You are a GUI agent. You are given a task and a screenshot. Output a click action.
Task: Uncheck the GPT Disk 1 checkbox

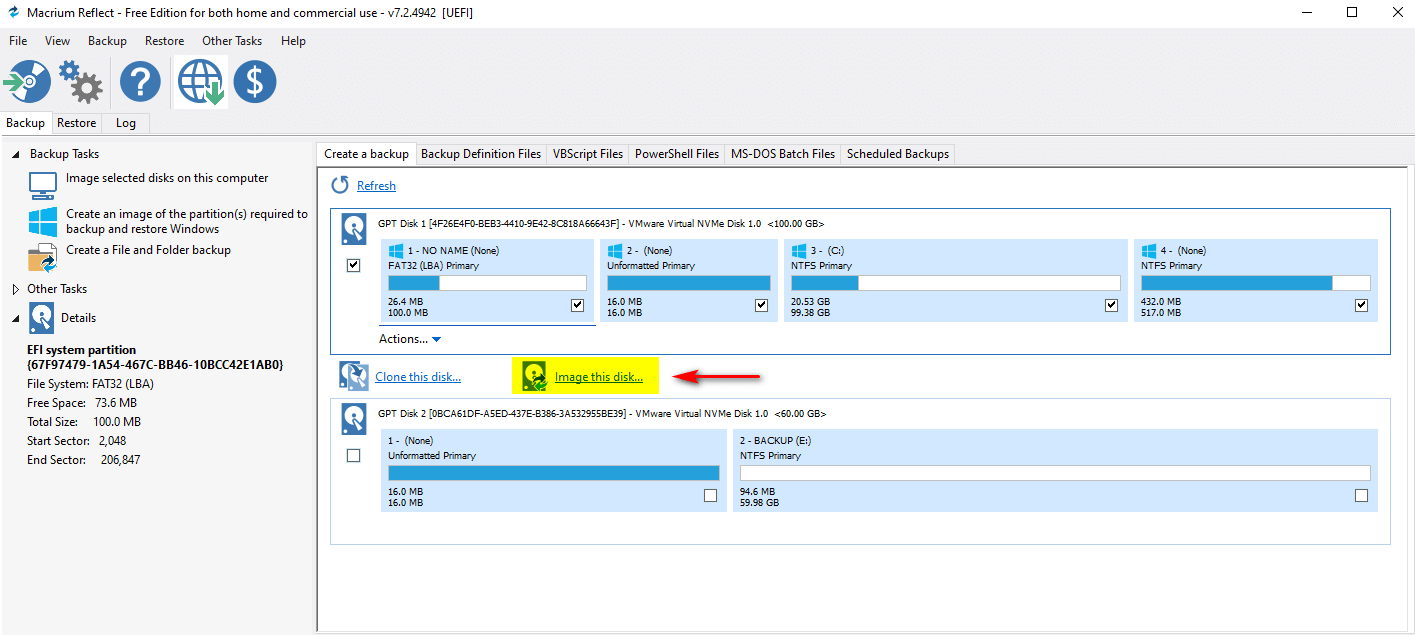353,266
